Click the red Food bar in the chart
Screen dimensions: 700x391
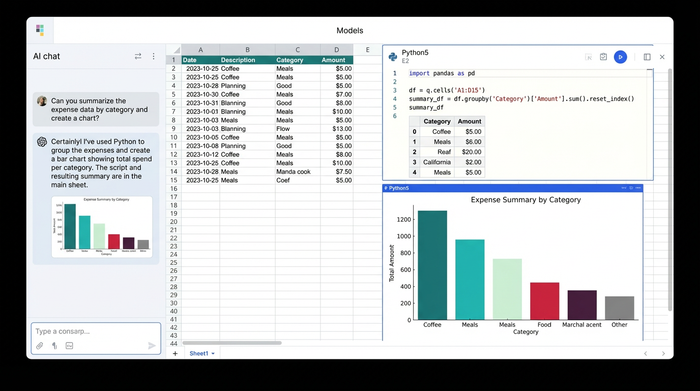point(545,301)
